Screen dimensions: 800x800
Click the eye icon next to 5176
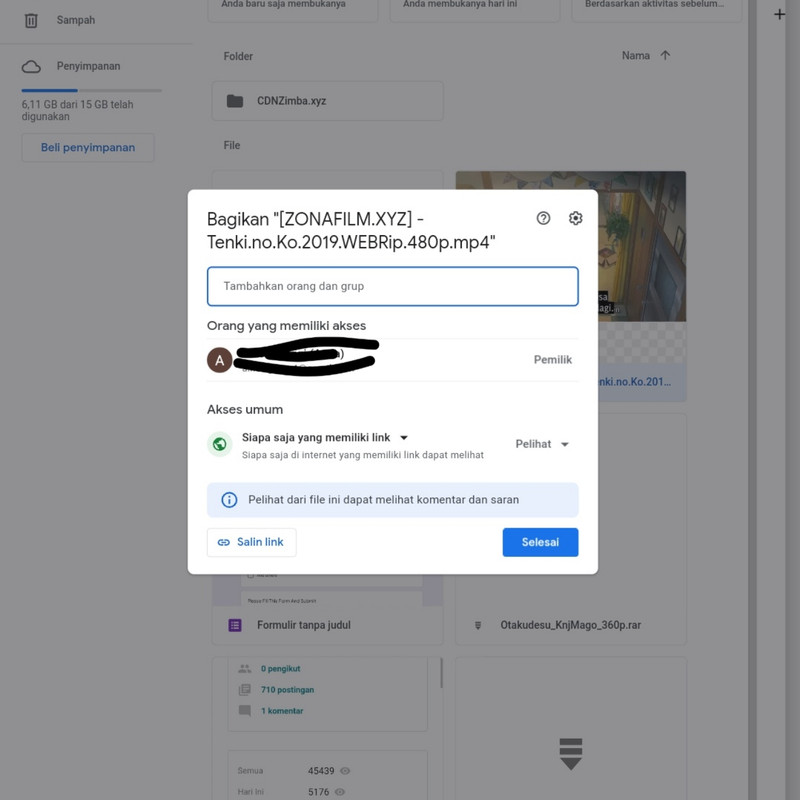340,792
